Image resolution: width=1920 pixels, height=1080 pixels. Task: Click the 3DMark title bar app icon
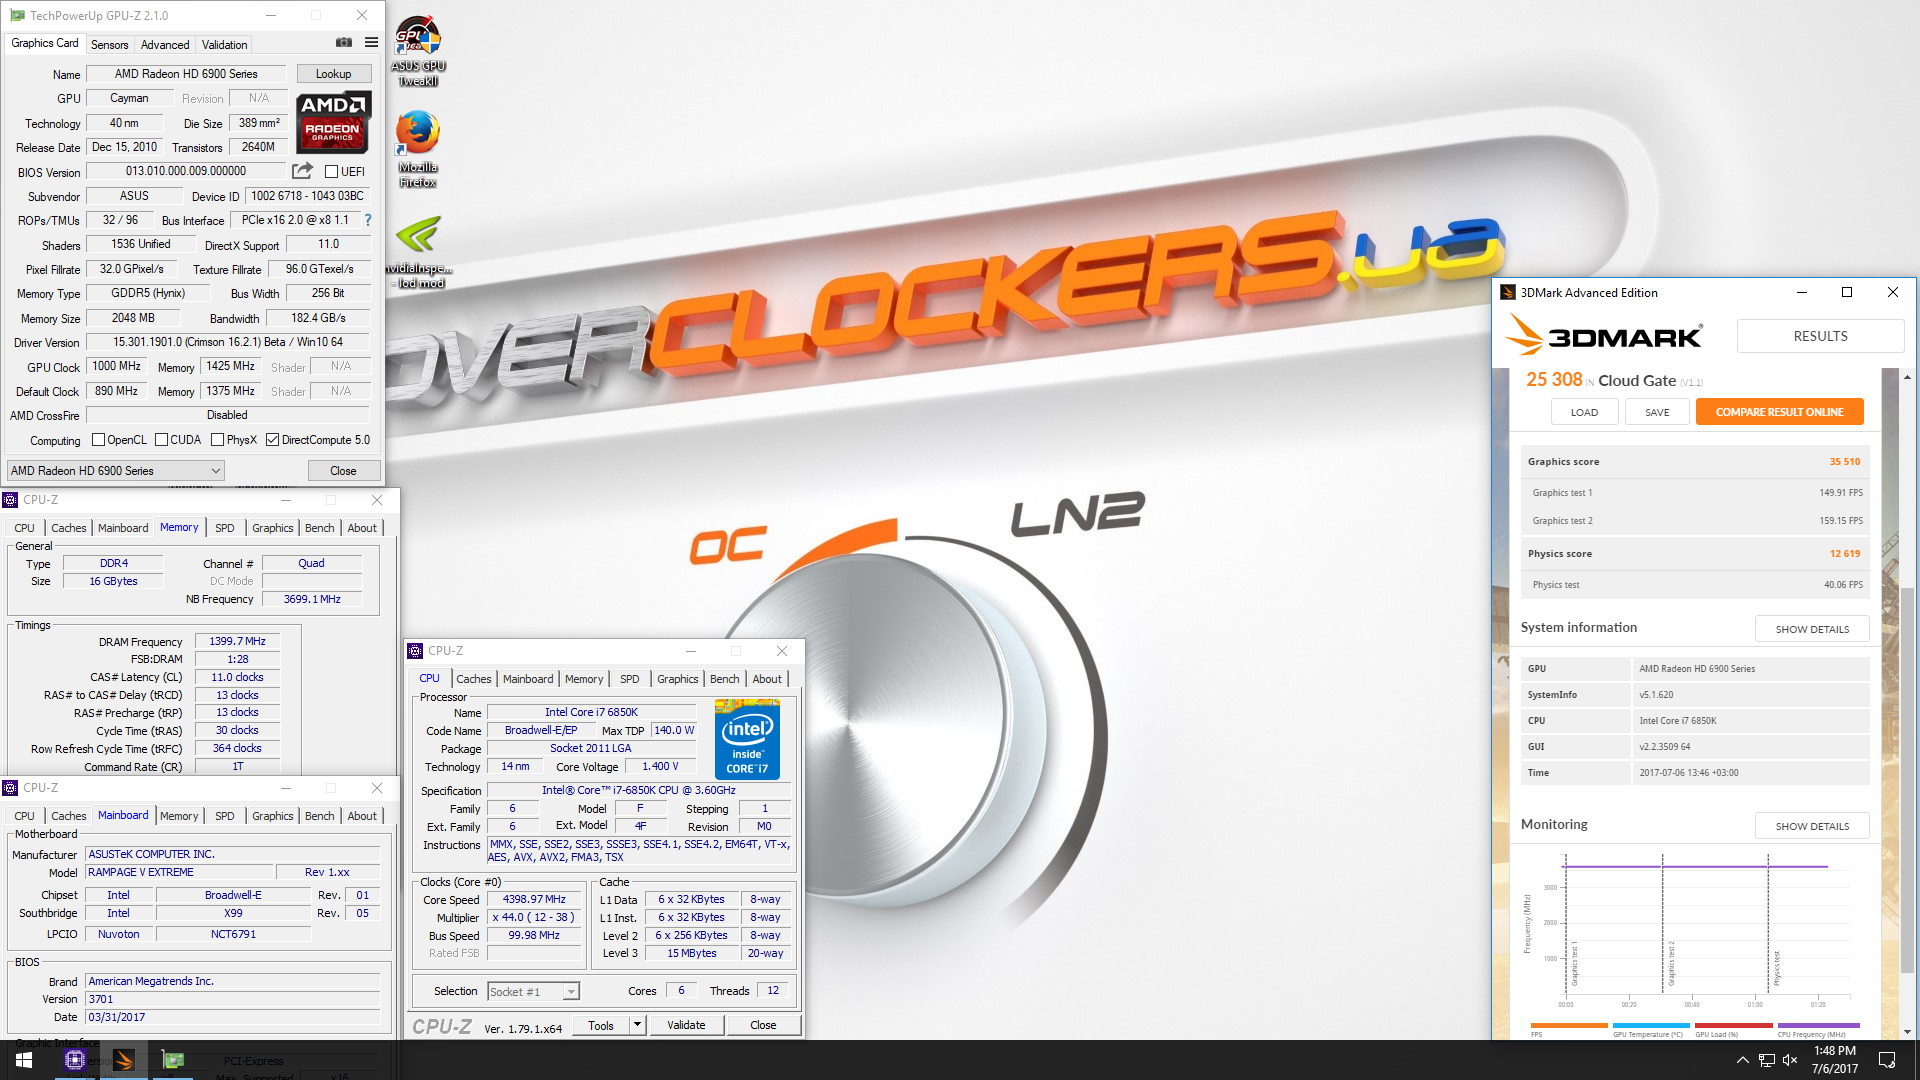pyautogui.click(x=1508, y=292)
